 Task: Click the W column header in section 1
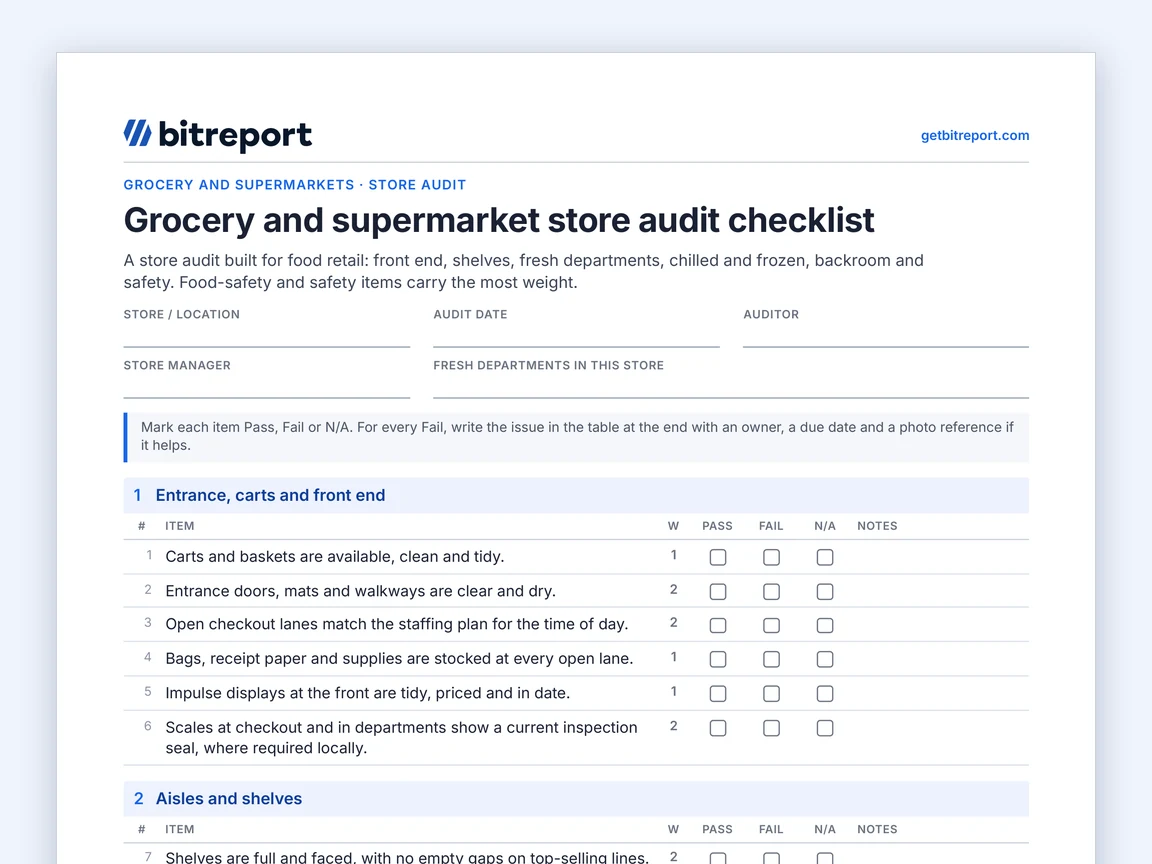click(673, 526)
